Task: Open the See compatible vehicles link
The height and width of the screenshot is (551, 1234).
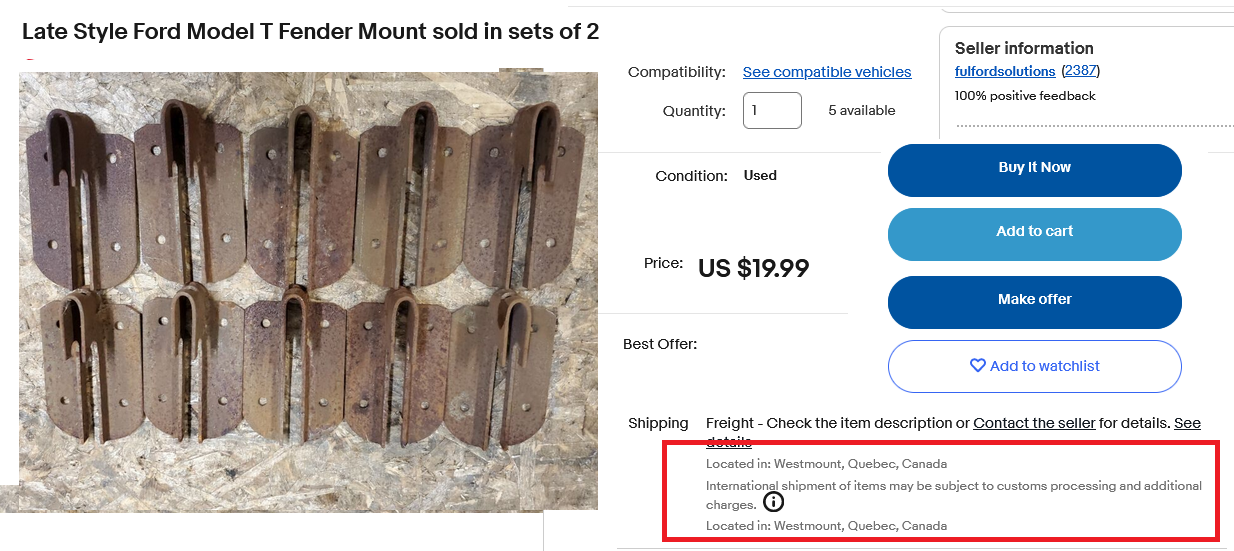Action: (x=827, y=72)
